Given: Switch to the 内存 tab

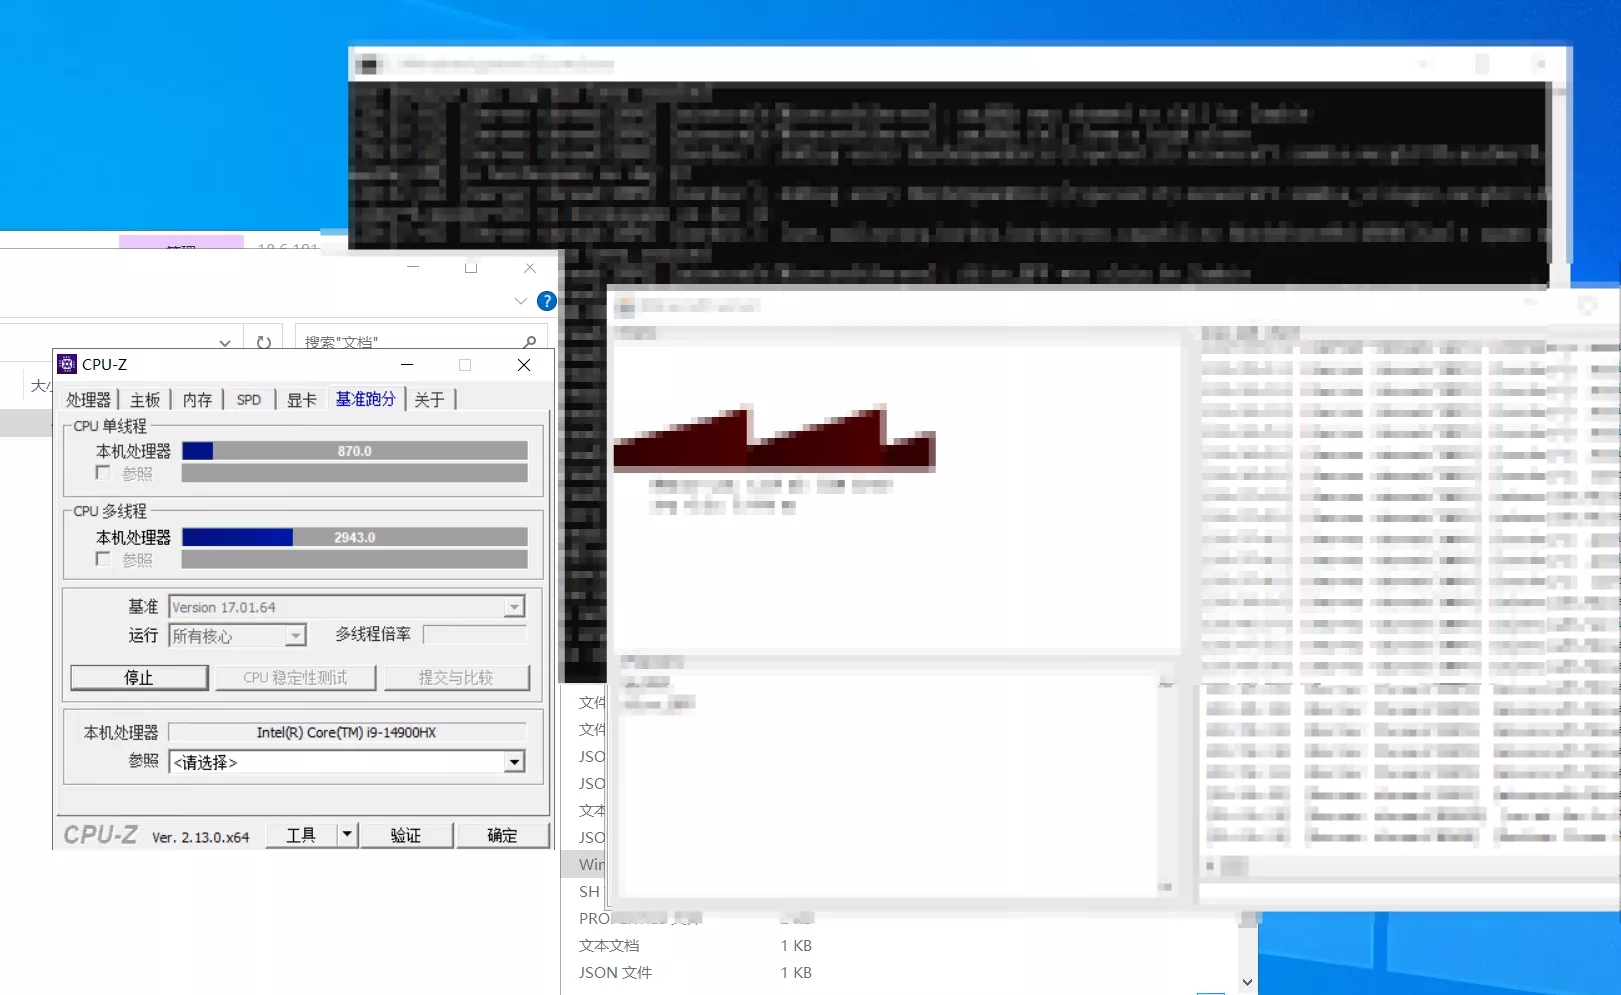Looking at the screenshot, I should point(197,400).
